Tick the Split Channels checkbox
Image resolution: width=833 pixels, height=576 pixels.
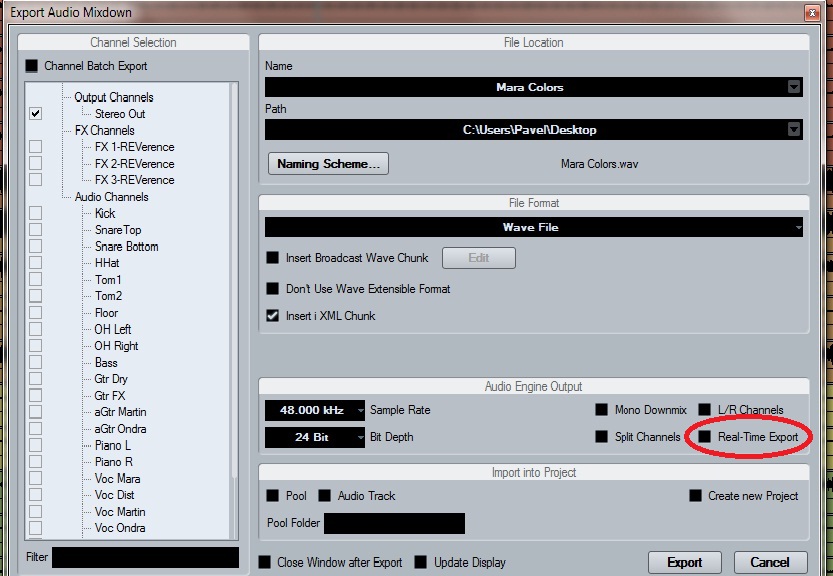[602, 437]
